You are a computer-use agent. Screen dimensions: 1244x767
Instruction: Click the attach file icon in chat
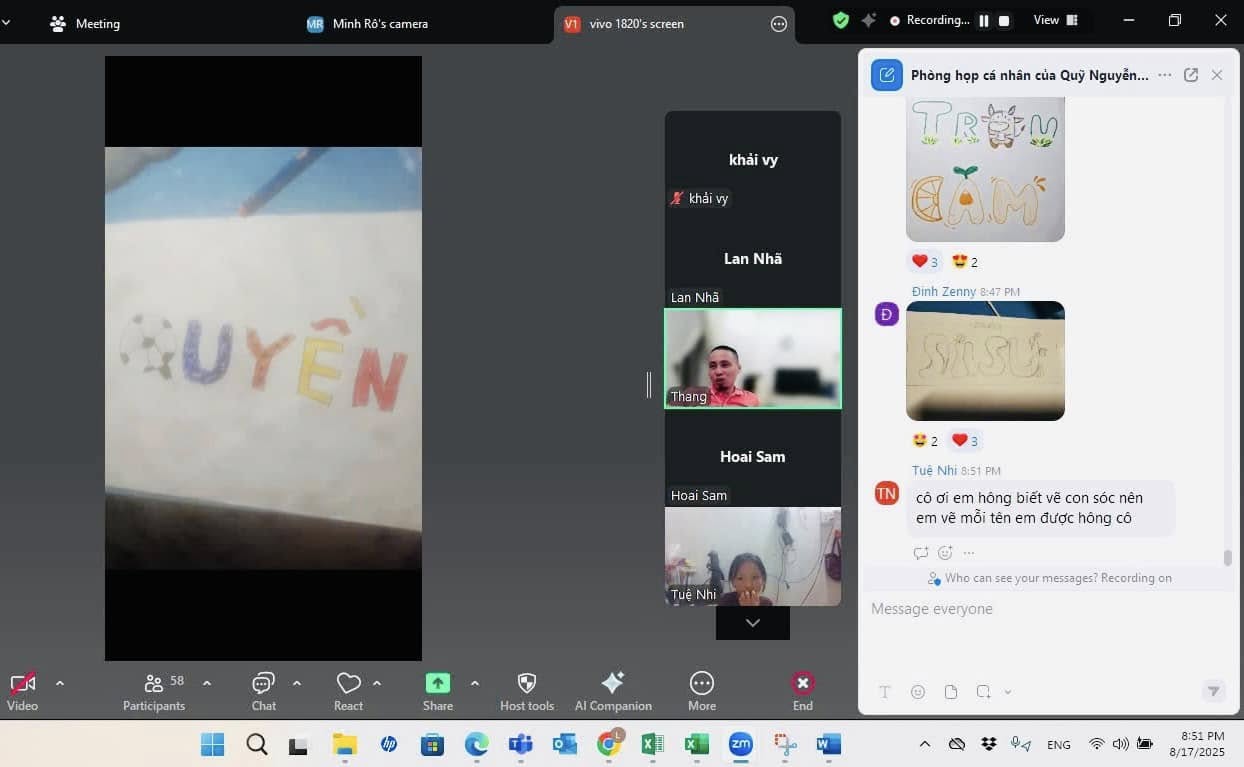(x=951, y=692)
